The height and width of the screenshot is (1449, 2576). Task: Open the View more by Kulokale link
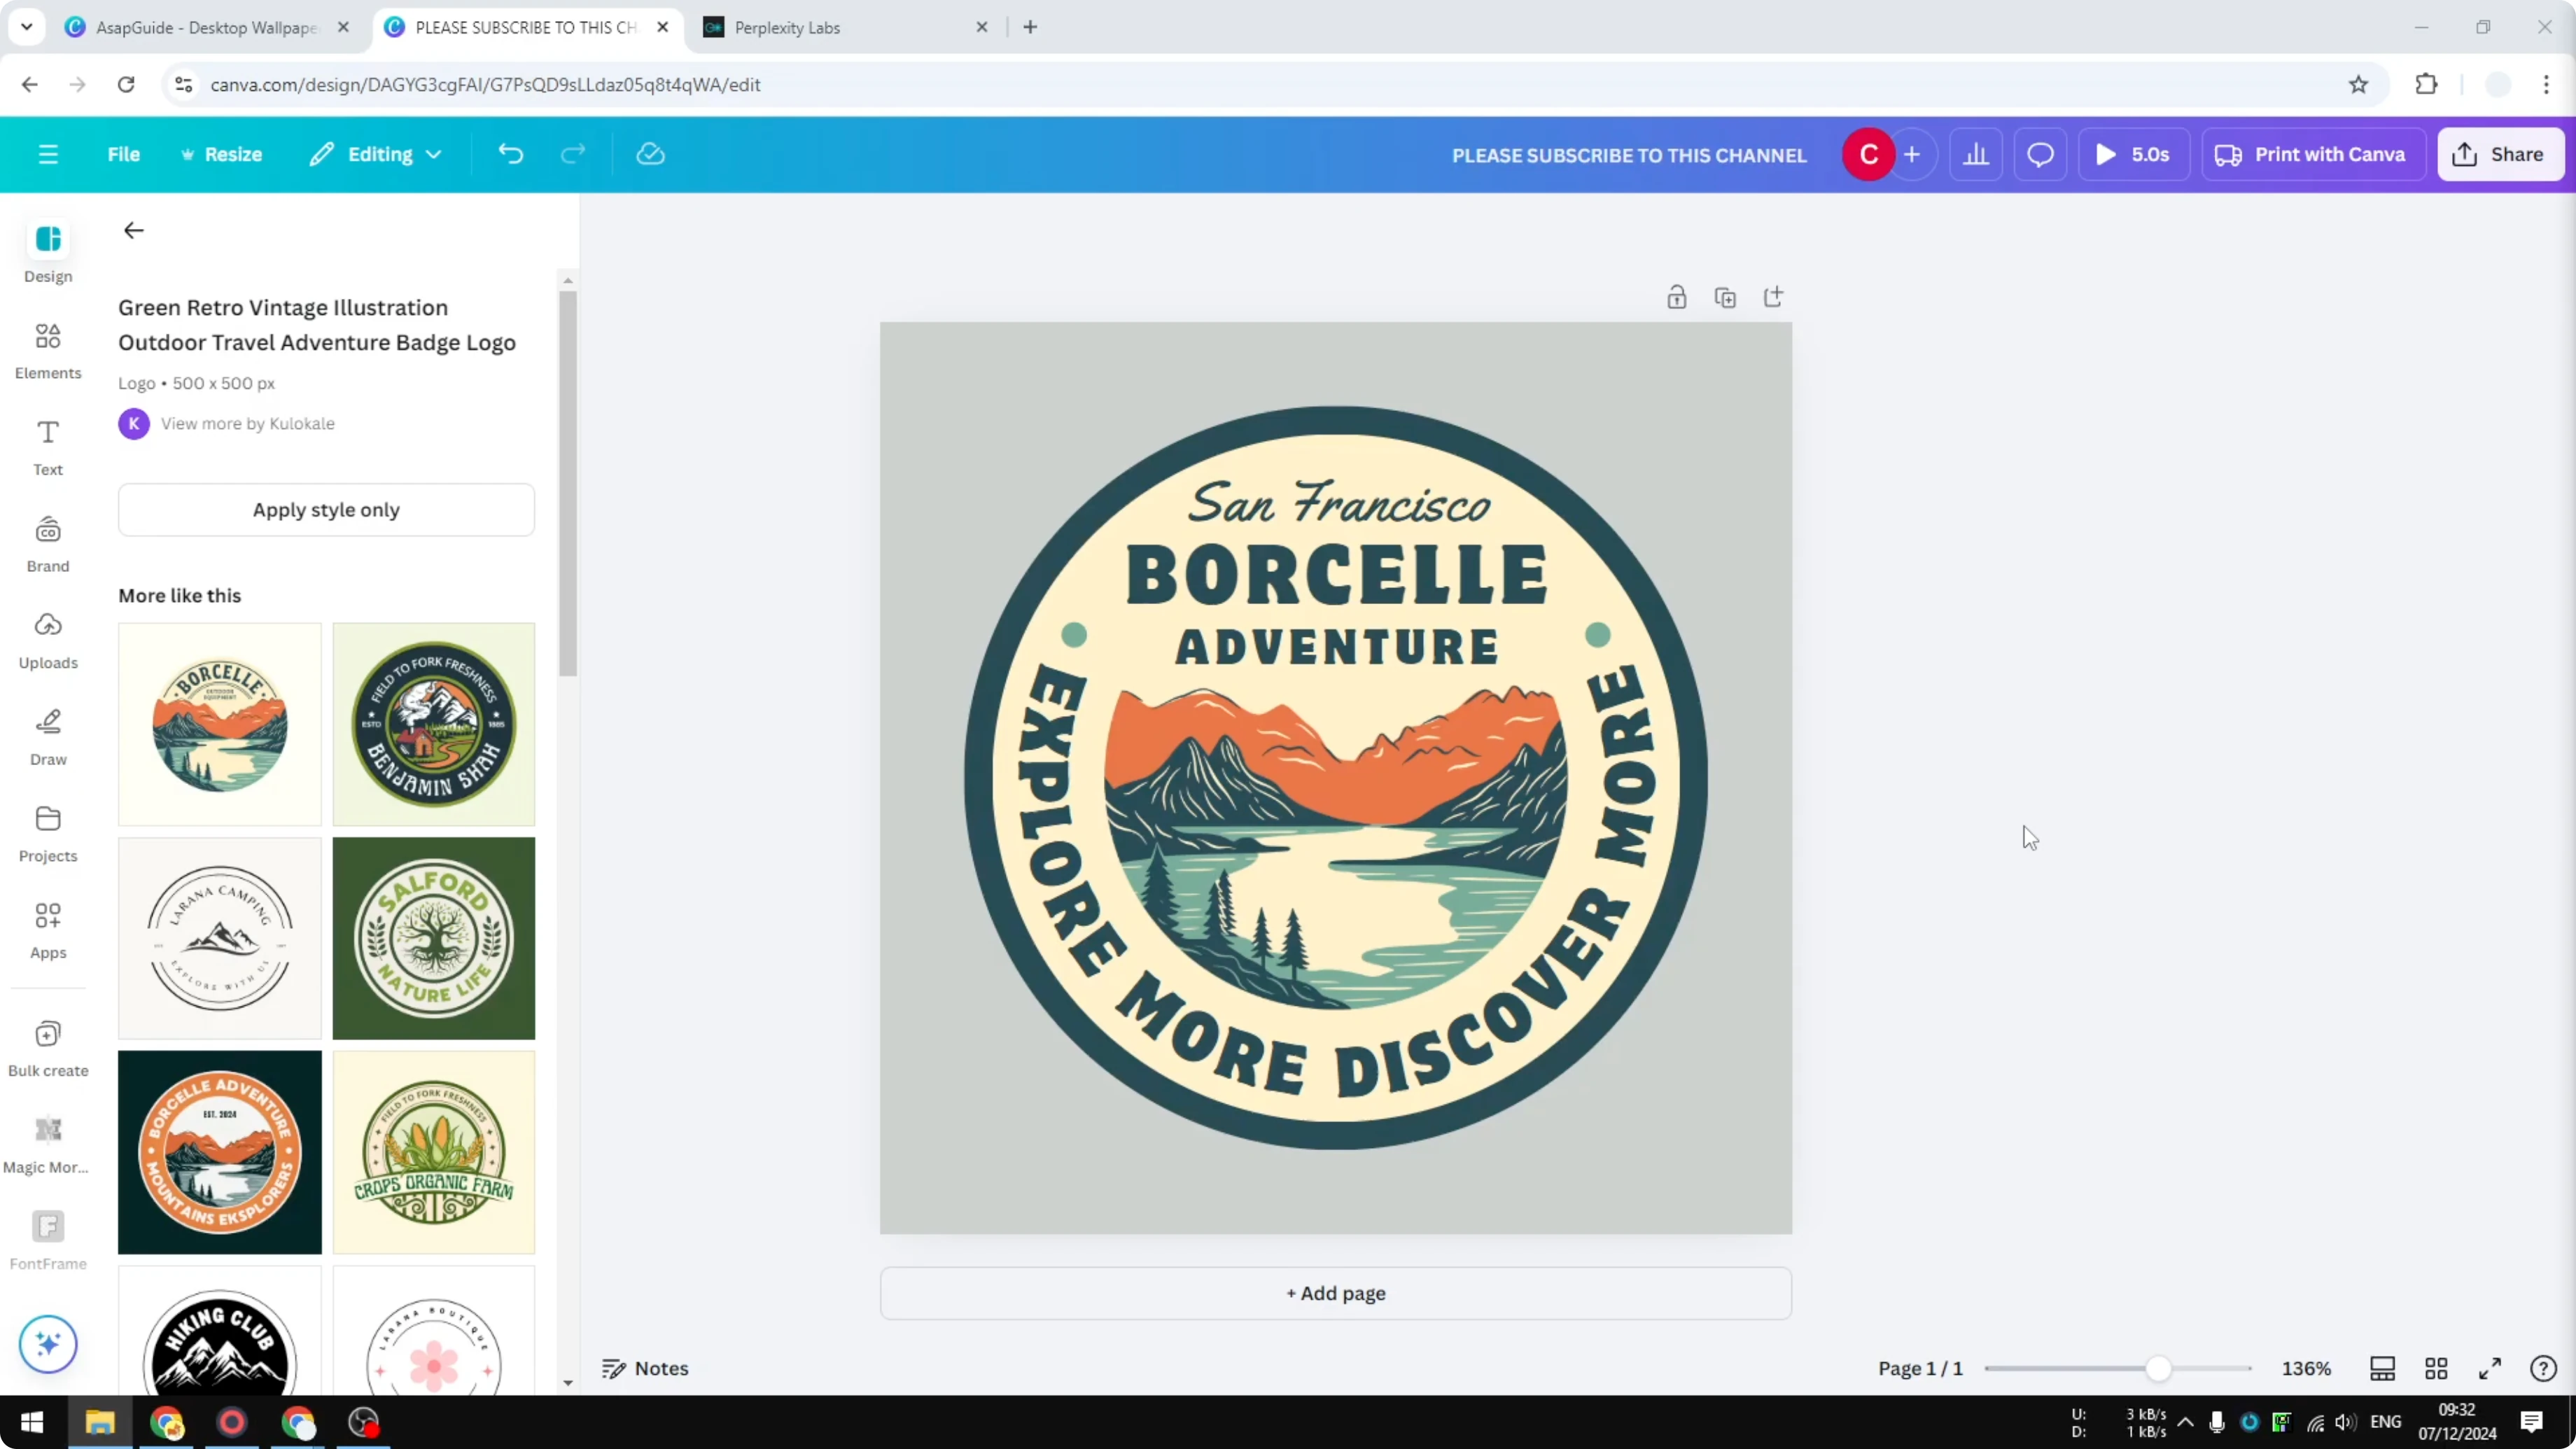tap(247, 423)
